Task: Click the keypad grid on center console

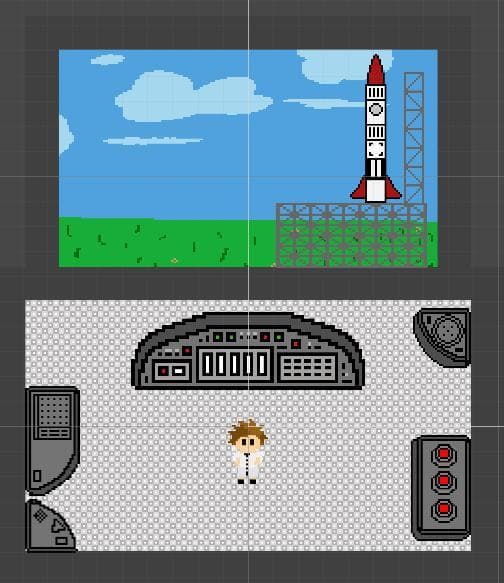Action: pos(308,368)
